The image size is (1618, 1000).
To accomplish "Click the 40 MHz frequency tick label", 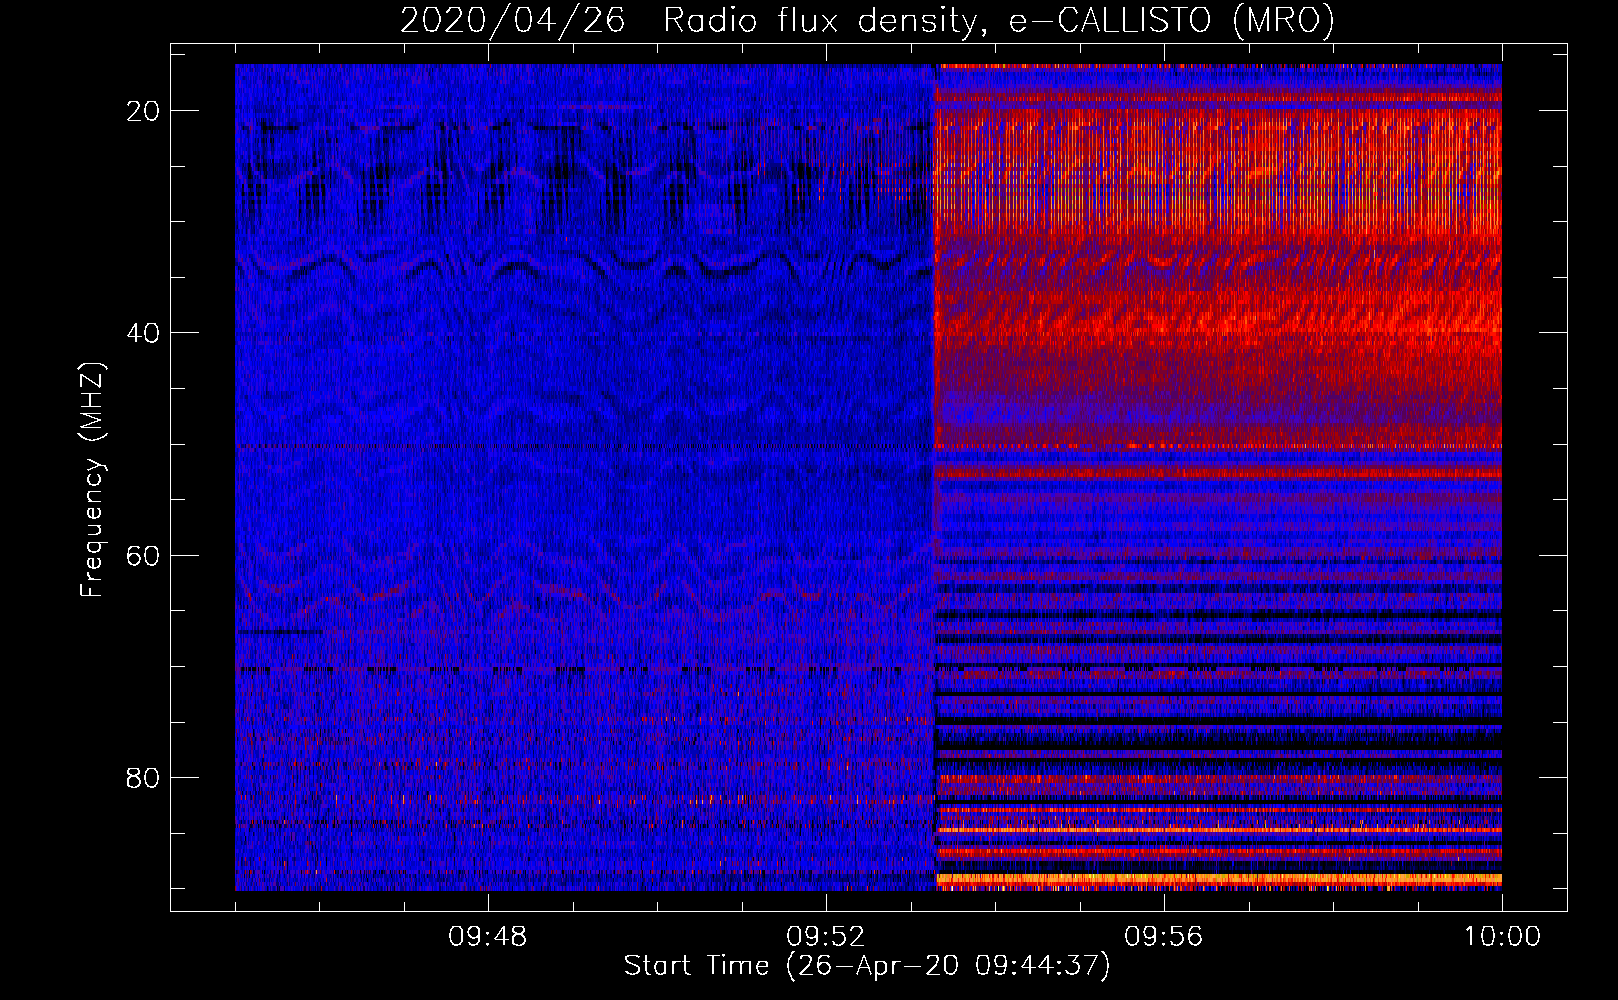I will click(x=144, y=333).
